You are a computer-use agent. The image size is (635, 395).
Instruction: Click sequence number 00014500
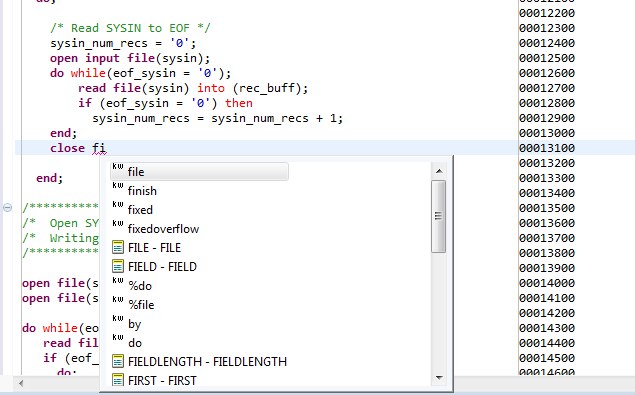(x=547, y=358)
